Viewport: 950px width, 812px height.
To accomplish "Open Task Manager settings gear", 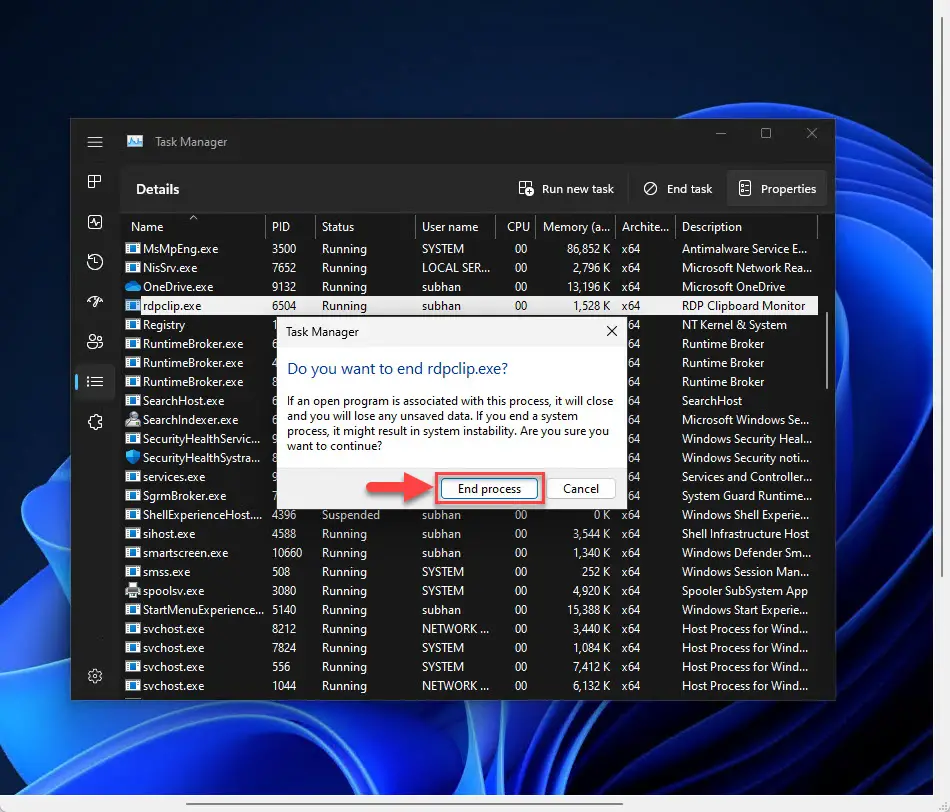I will tap(95, 676).
